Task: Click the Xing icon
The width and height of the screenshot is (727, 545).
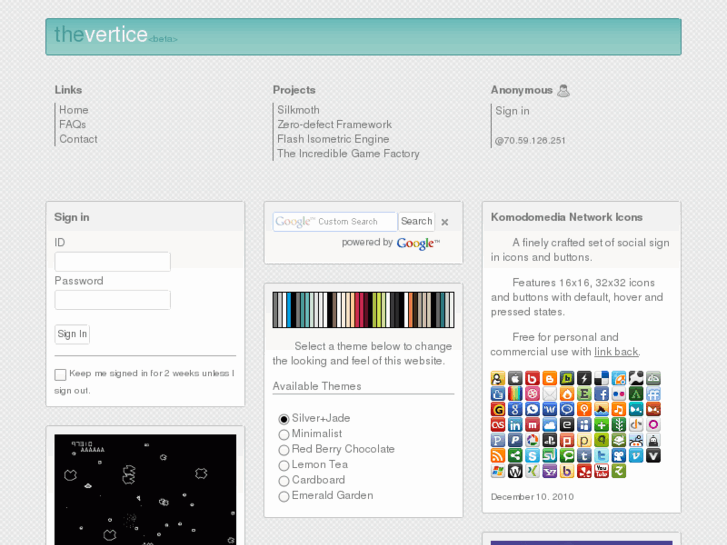Action: pos(532,471)
